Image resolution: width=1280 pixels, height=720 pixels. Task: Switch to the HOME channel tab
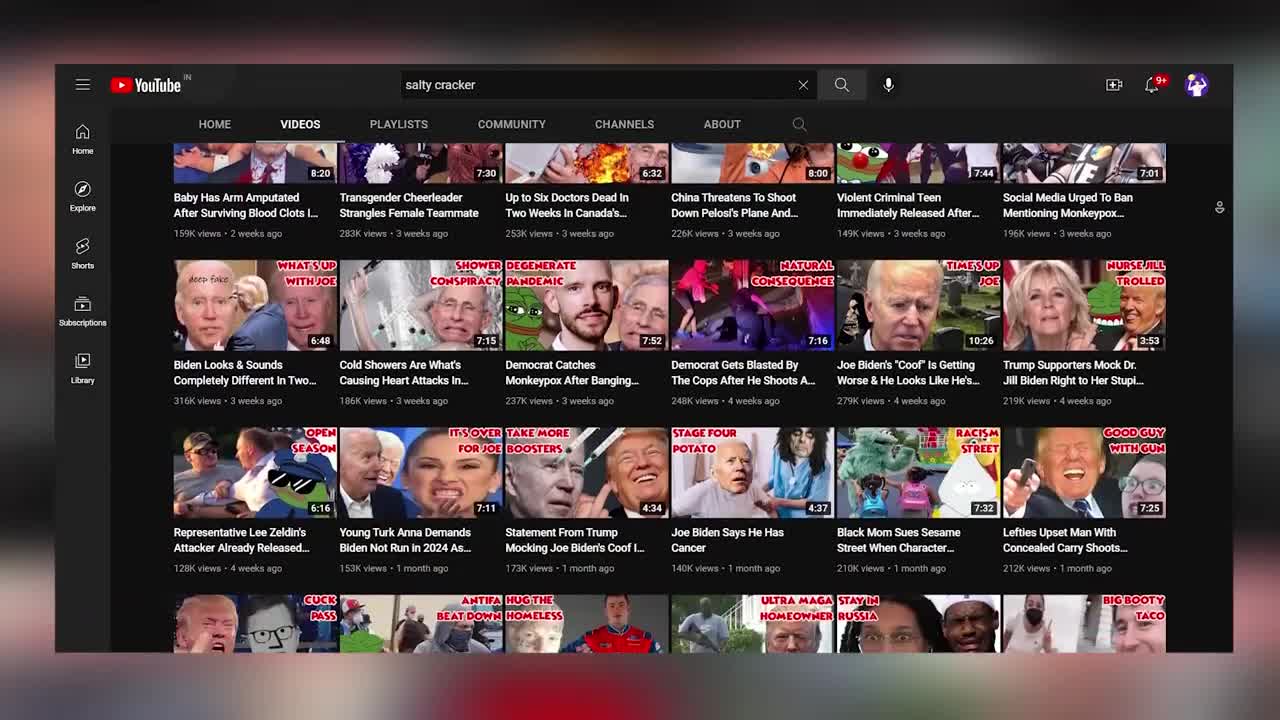pos(215,124)
